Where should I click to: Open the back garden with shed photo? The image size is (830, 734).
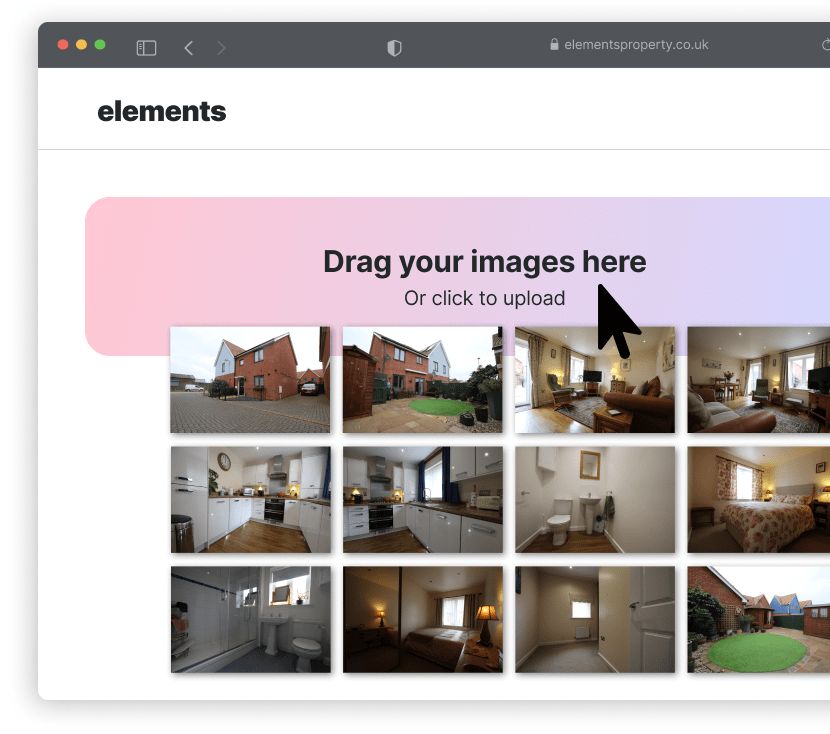pyautogui.click(x=422, y=380)
